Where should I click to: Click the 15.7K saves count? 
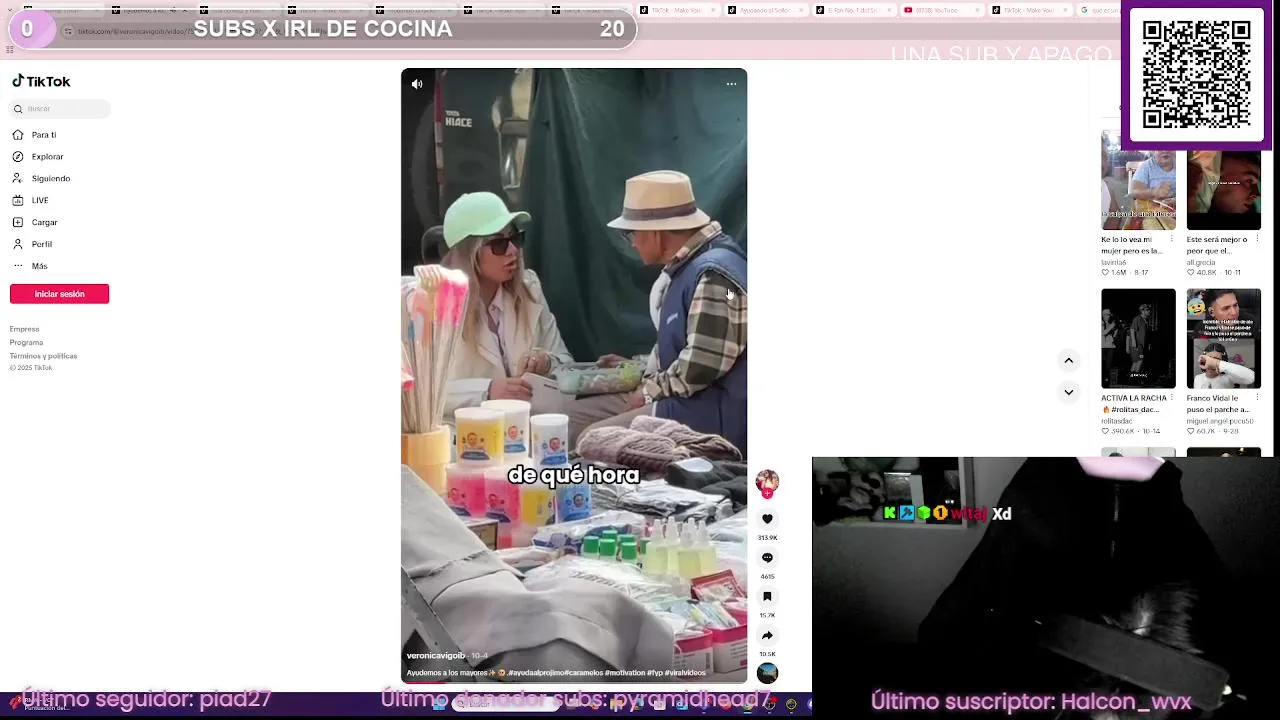click(767, 616)
